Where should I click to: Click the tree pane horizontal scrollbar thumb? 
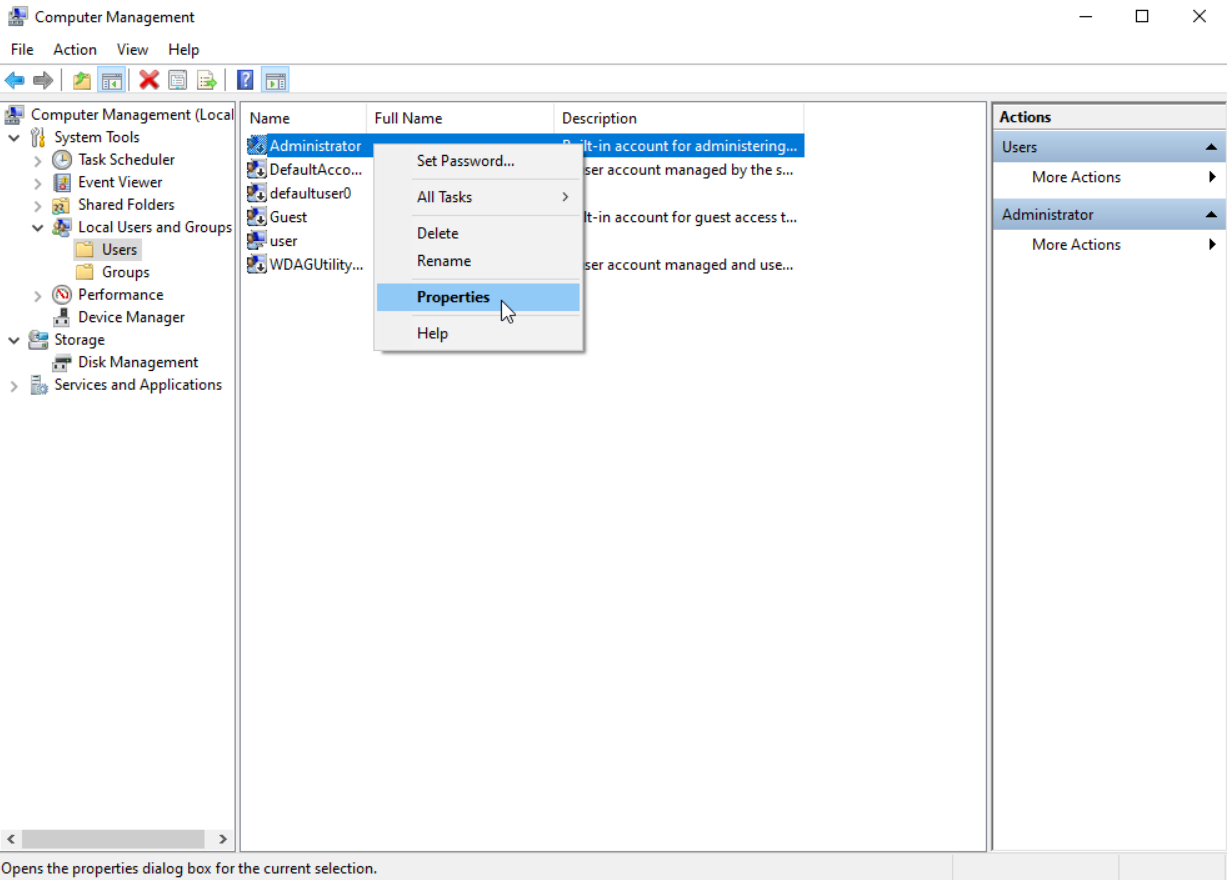tap(113, 840)
